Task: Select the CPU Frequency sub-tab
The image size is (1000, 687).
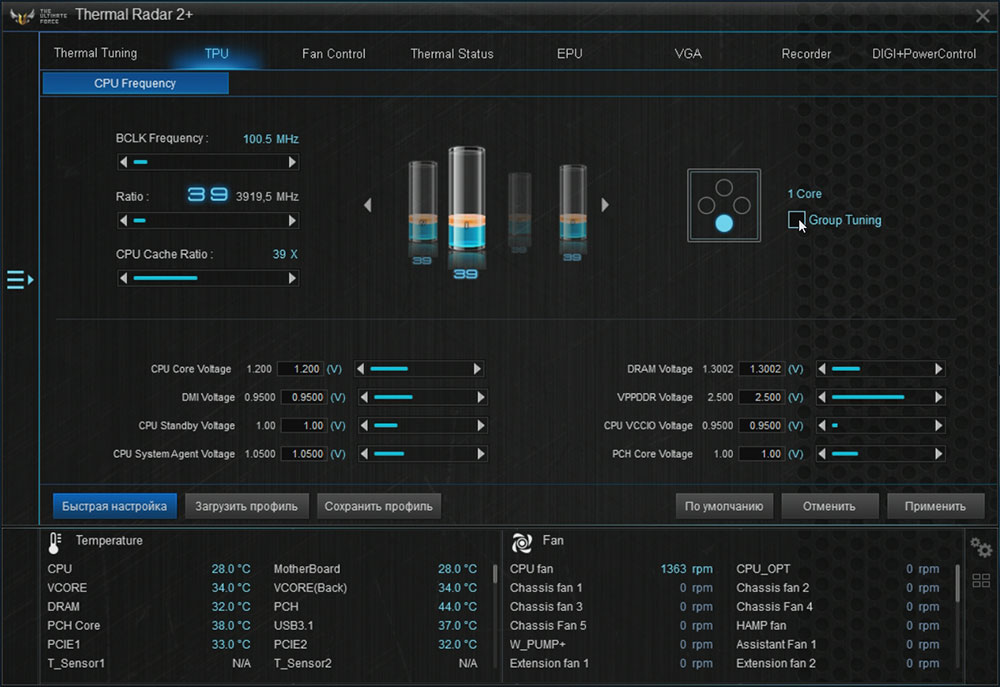Action: coord(135,84)
